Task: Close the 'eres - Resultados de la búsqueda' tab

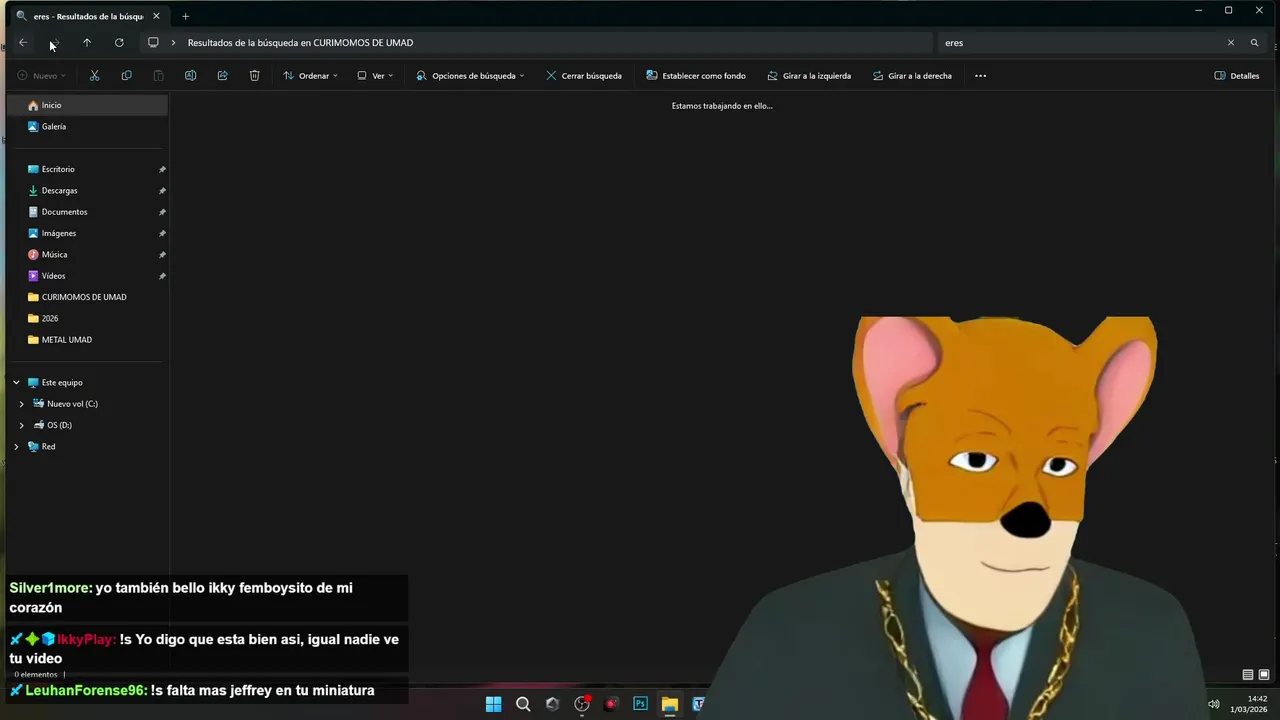Action: click(x=156, y=16)
